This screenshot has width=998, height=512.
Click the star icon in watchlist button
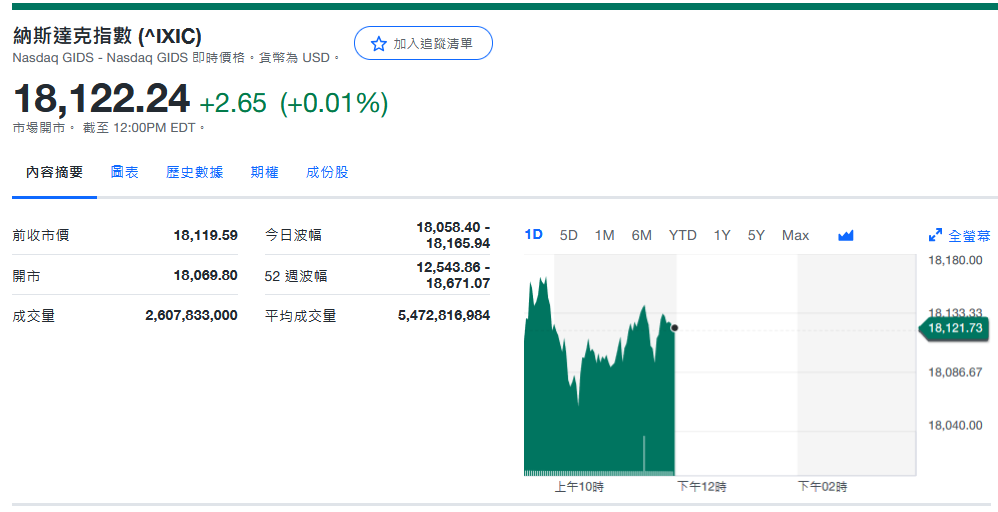[x=378, y=44]
